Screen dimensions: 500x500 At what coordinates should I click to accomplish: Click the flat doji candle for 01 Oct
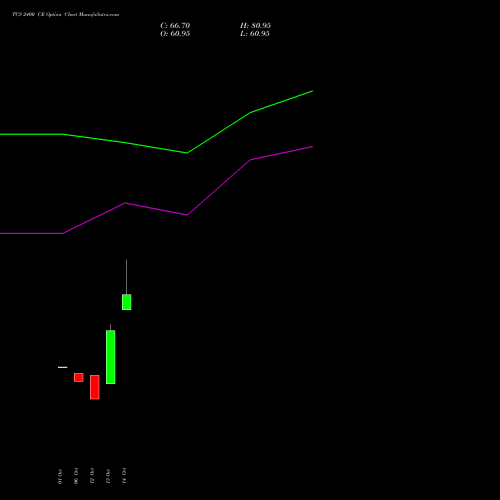[63, 367]
